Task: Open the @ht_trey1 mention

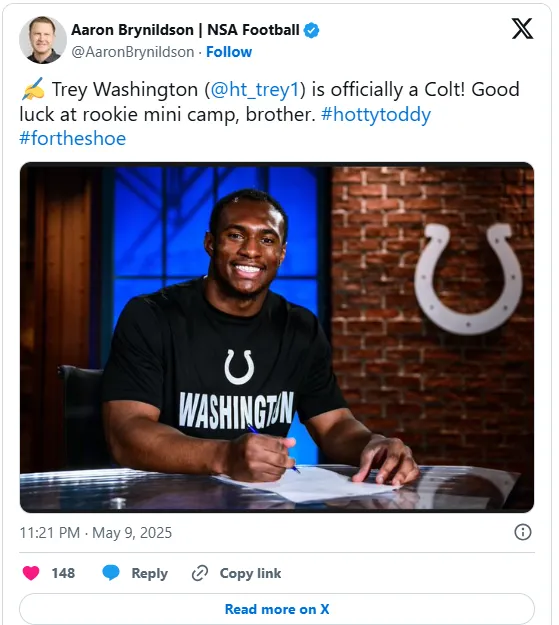Action: 254,89
